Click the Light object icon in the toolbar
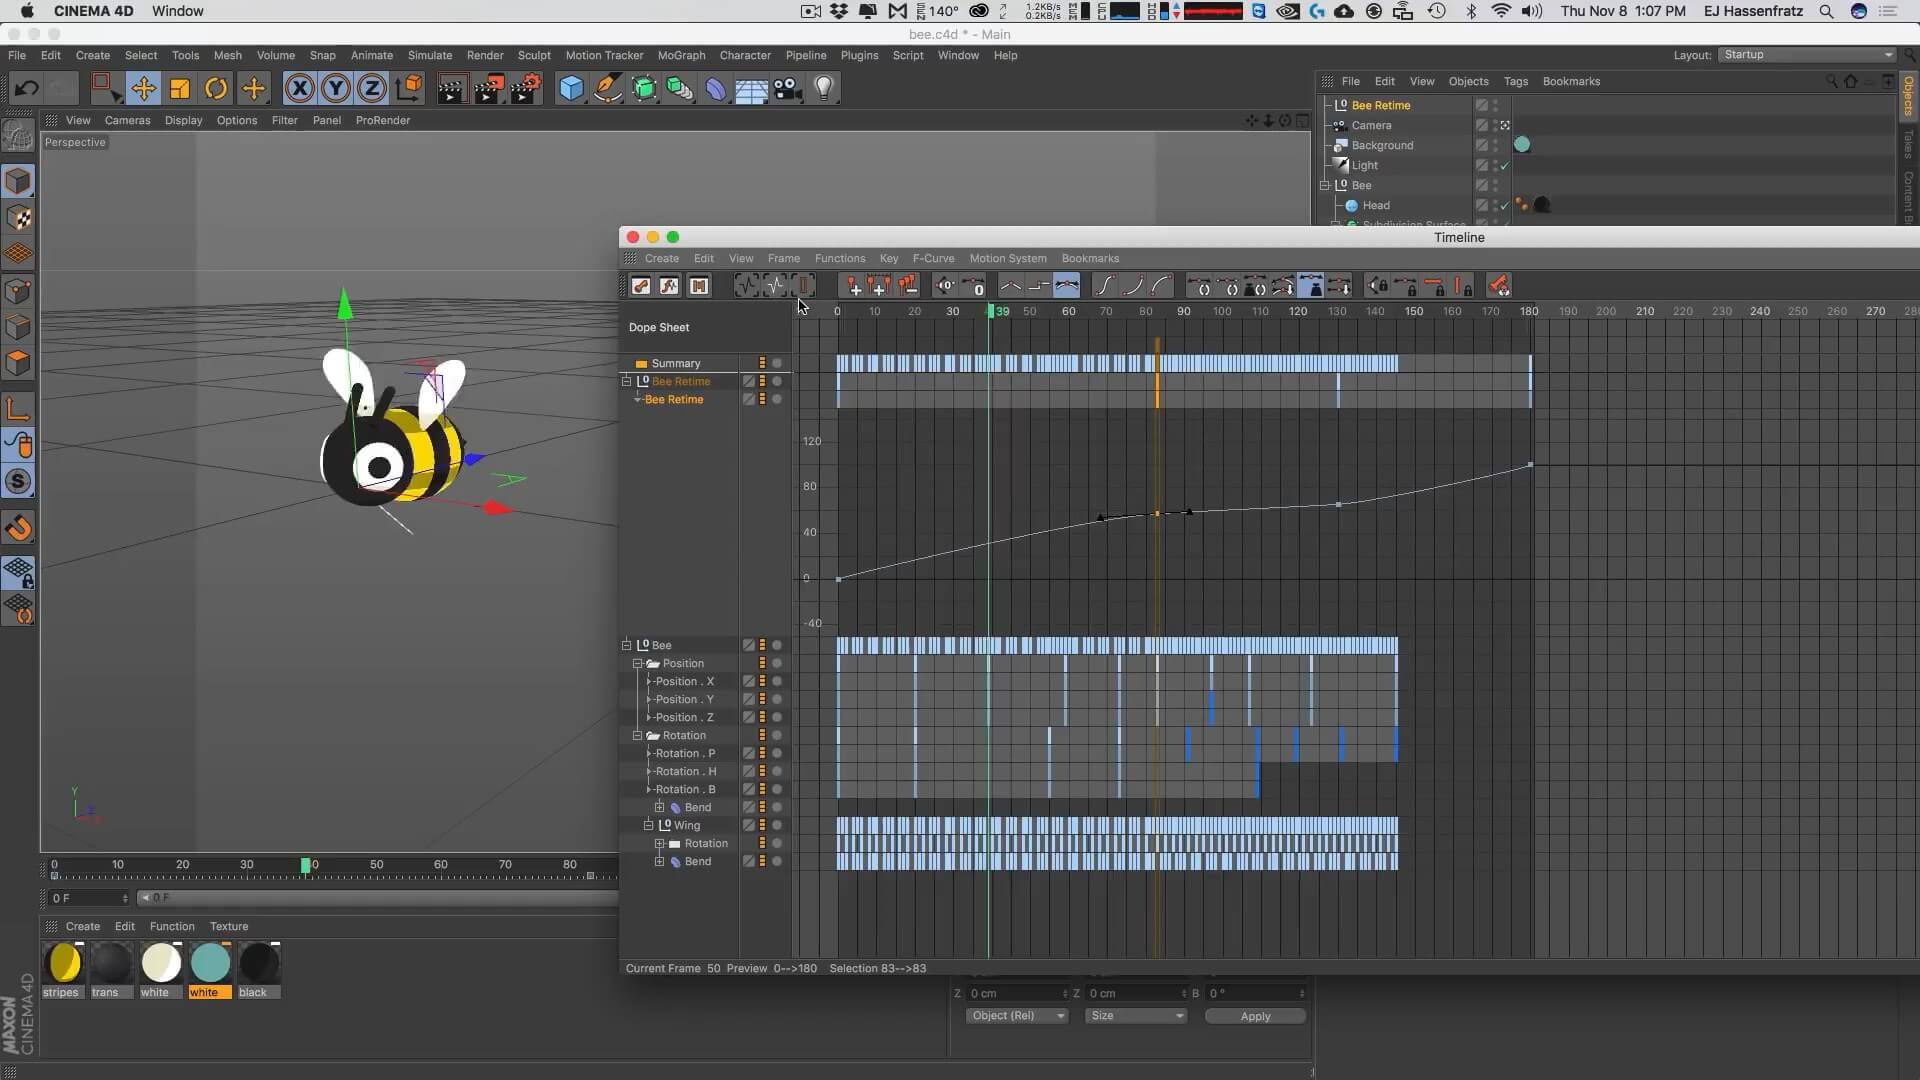Image resolution: width=1920 pixels, height=1080 pixels. click(824, 89)
